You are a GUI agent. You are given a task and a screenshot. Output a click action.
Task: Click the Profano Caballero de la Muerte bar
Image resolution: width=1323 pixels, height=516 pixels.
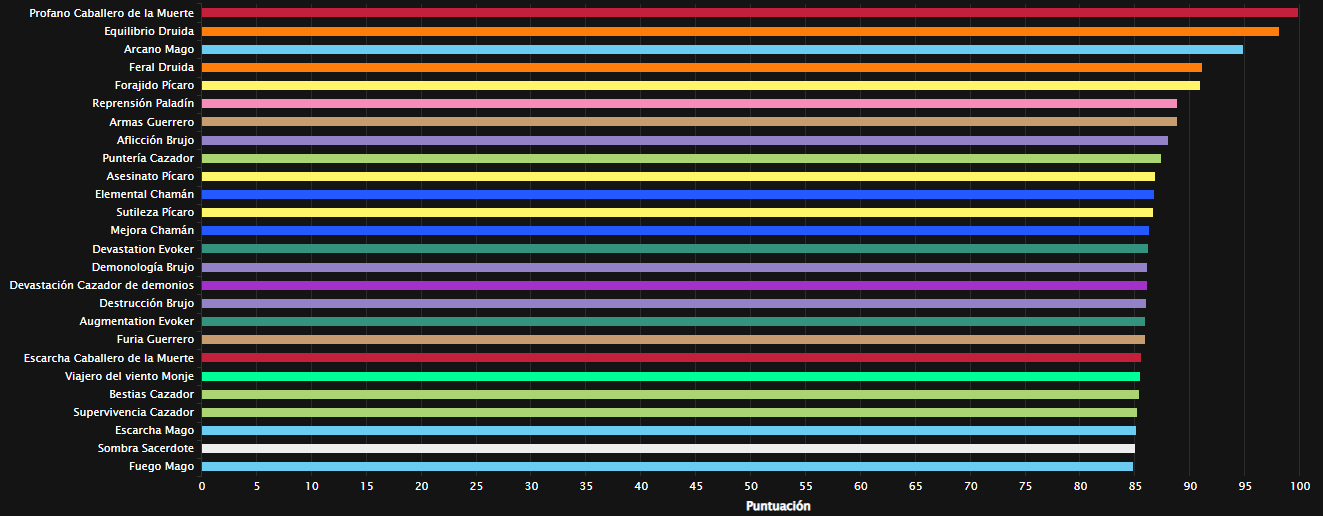(750, 13)
